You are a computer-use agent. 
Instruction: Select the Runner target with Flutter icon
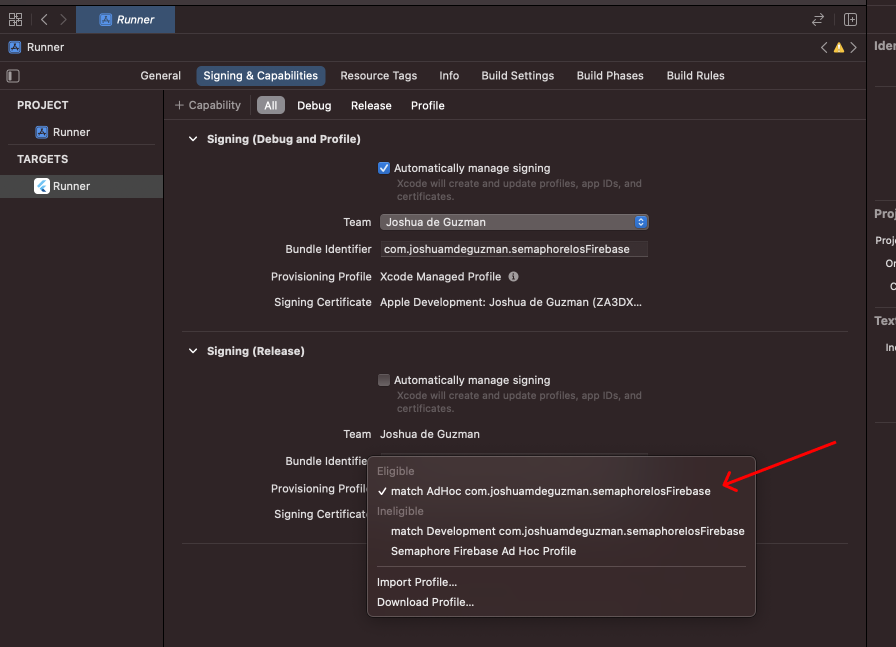pyautogui.click(x=81, y=186)
